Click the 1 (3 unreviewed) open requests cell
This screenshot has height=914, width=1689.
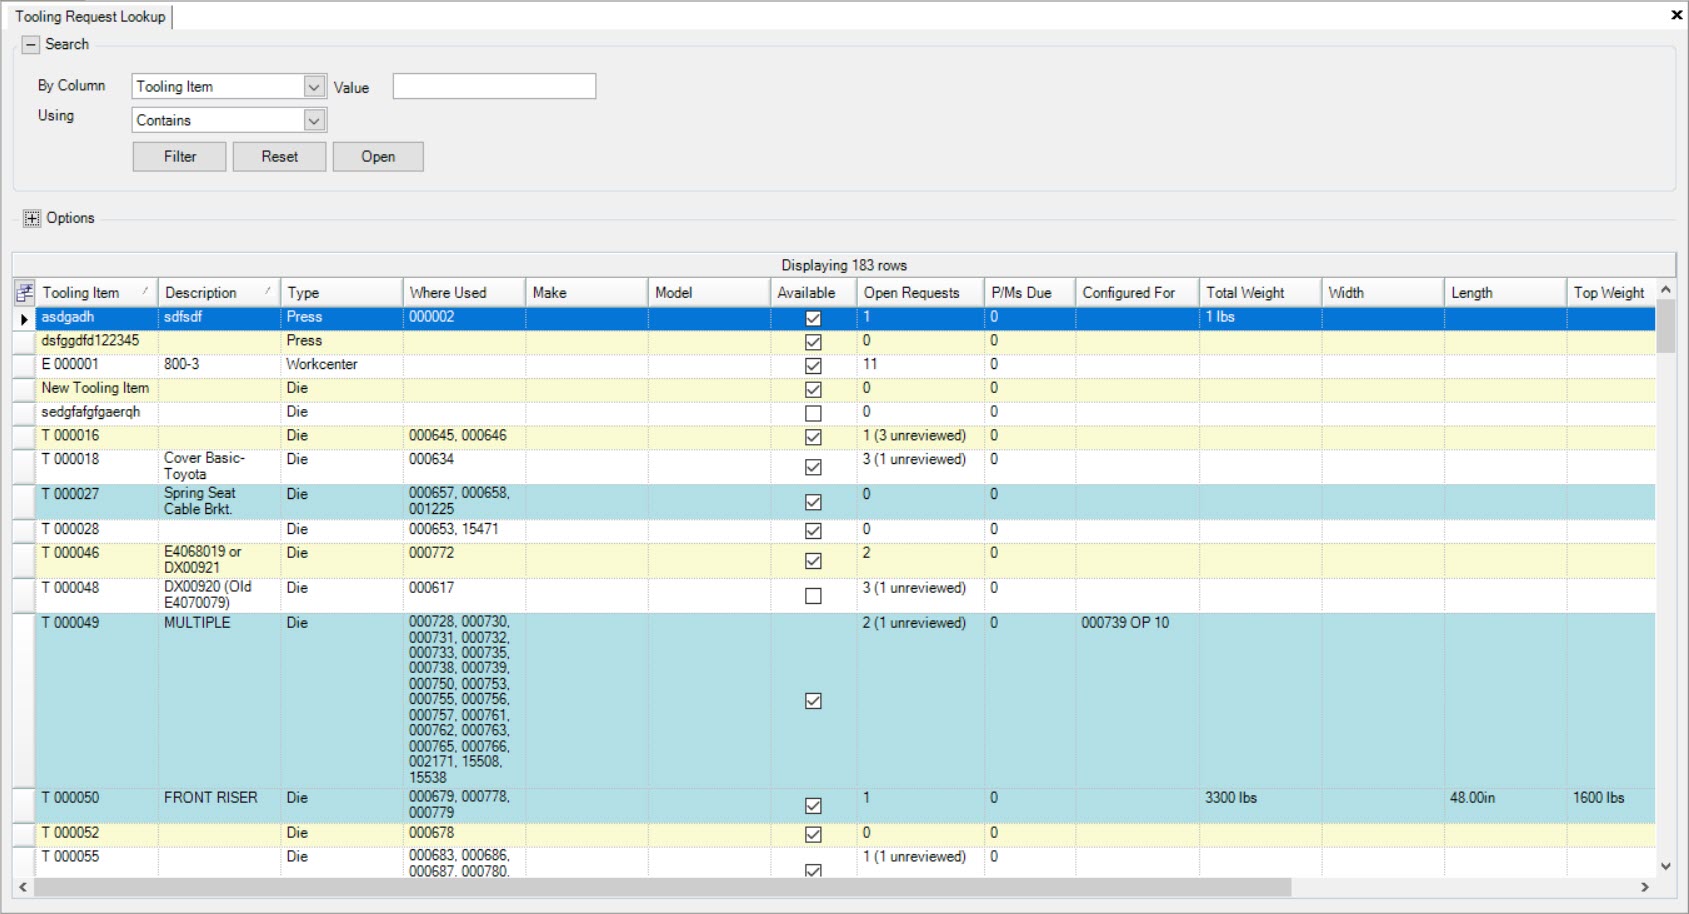(x=921, y=437)
